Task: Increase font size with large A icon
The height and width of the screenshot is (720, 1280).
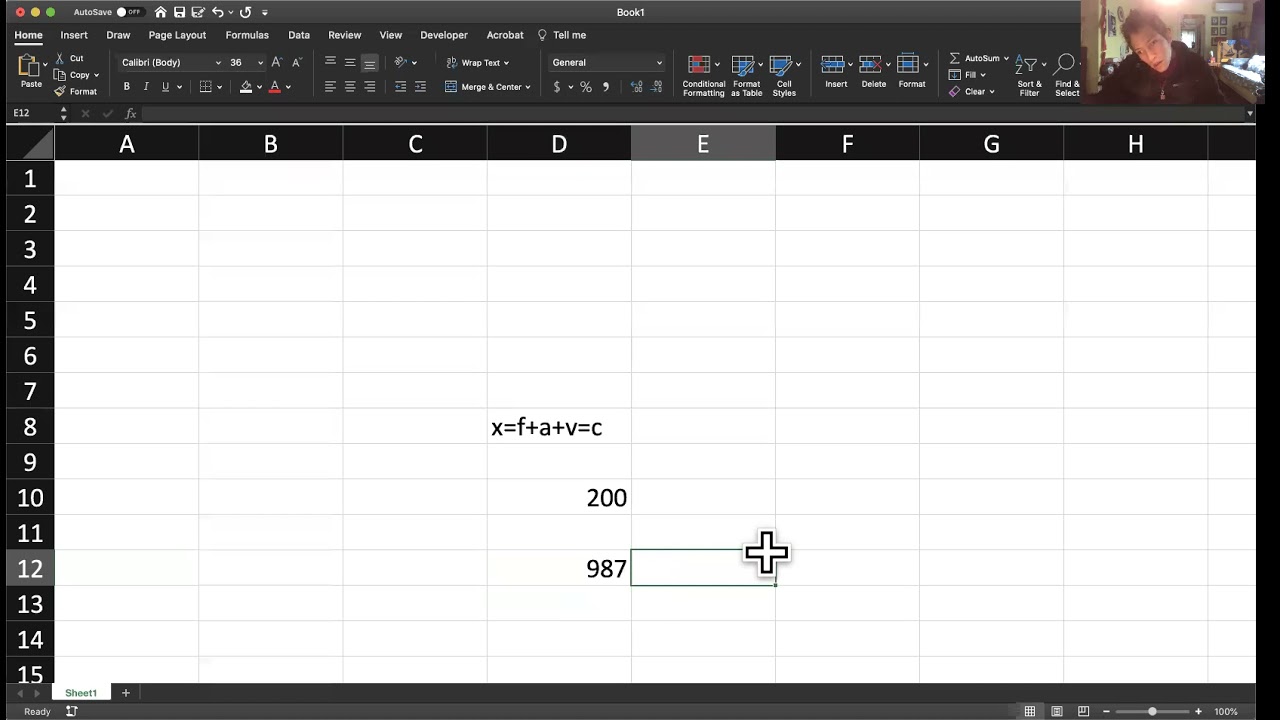Action: tap(277, 62)
